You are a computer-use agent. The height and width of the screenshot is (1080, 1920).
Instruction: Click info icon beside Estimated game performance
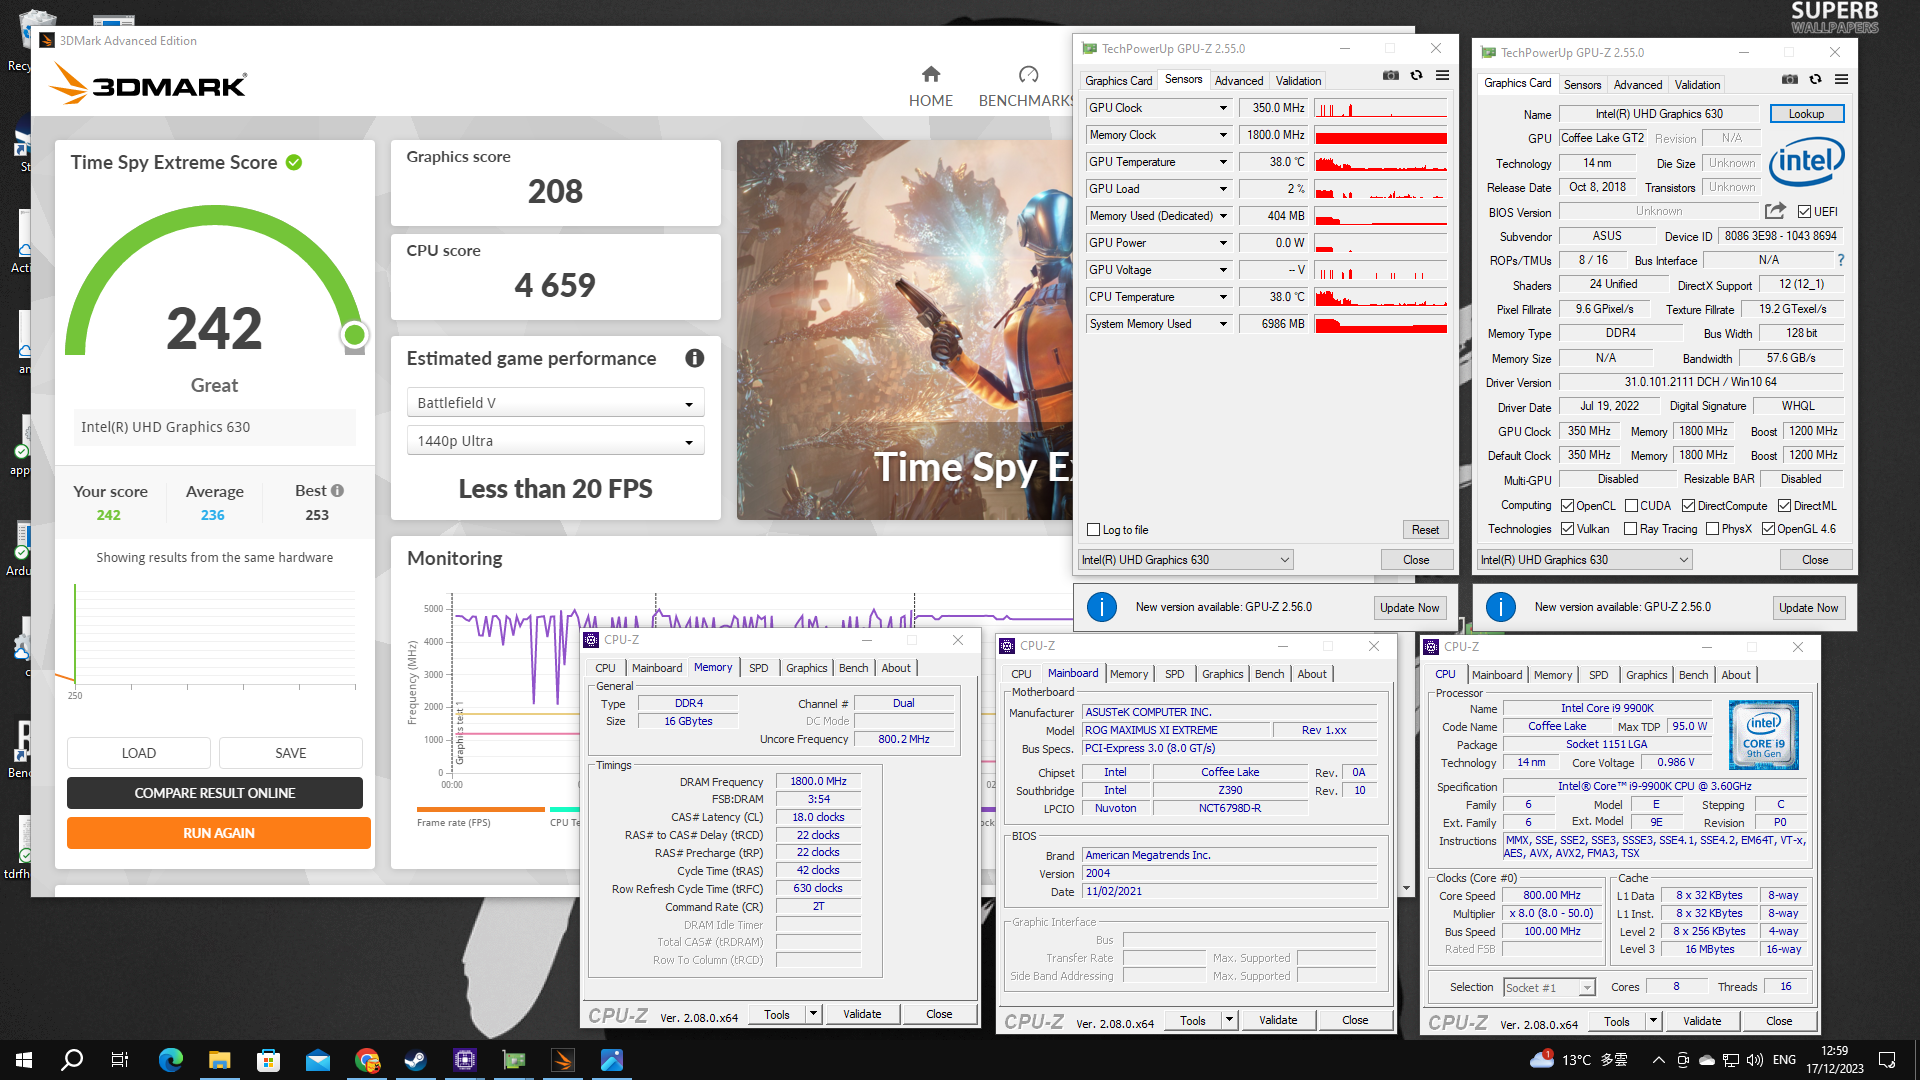coord(695,358)
